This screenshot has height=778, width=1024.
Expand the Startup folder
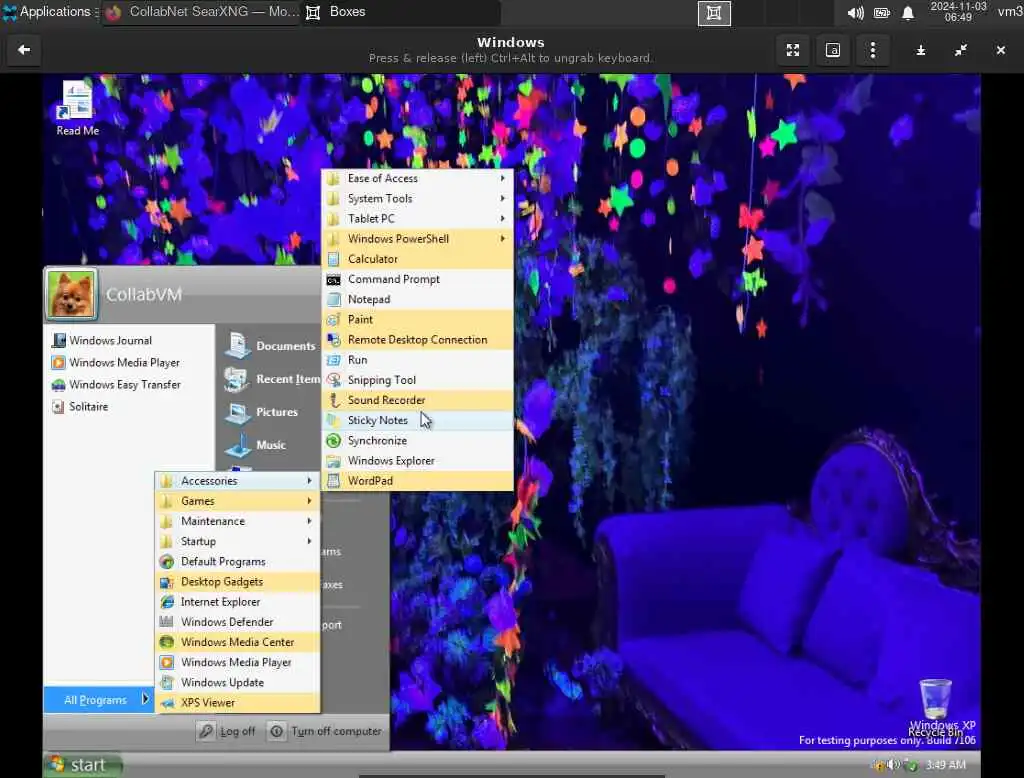pyautogui.click(x=238, y=542)
